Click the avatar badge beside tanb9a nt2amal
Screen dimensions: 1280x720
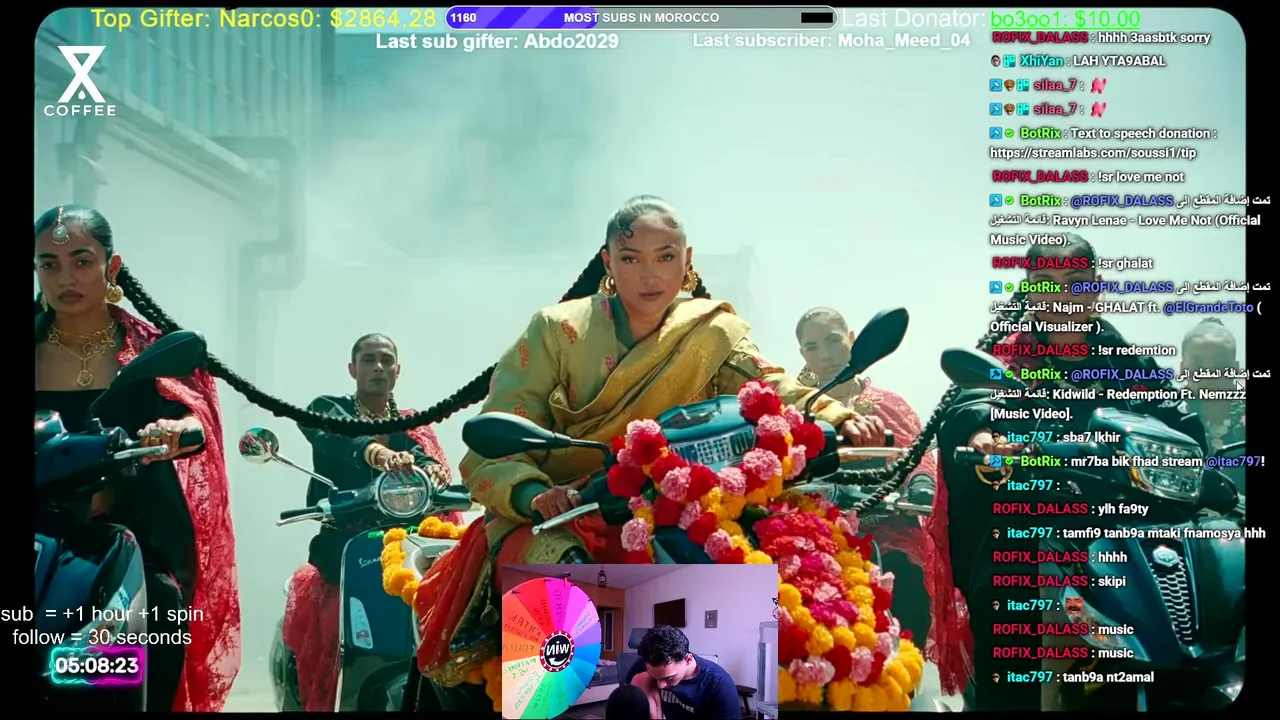coord(996,677)
